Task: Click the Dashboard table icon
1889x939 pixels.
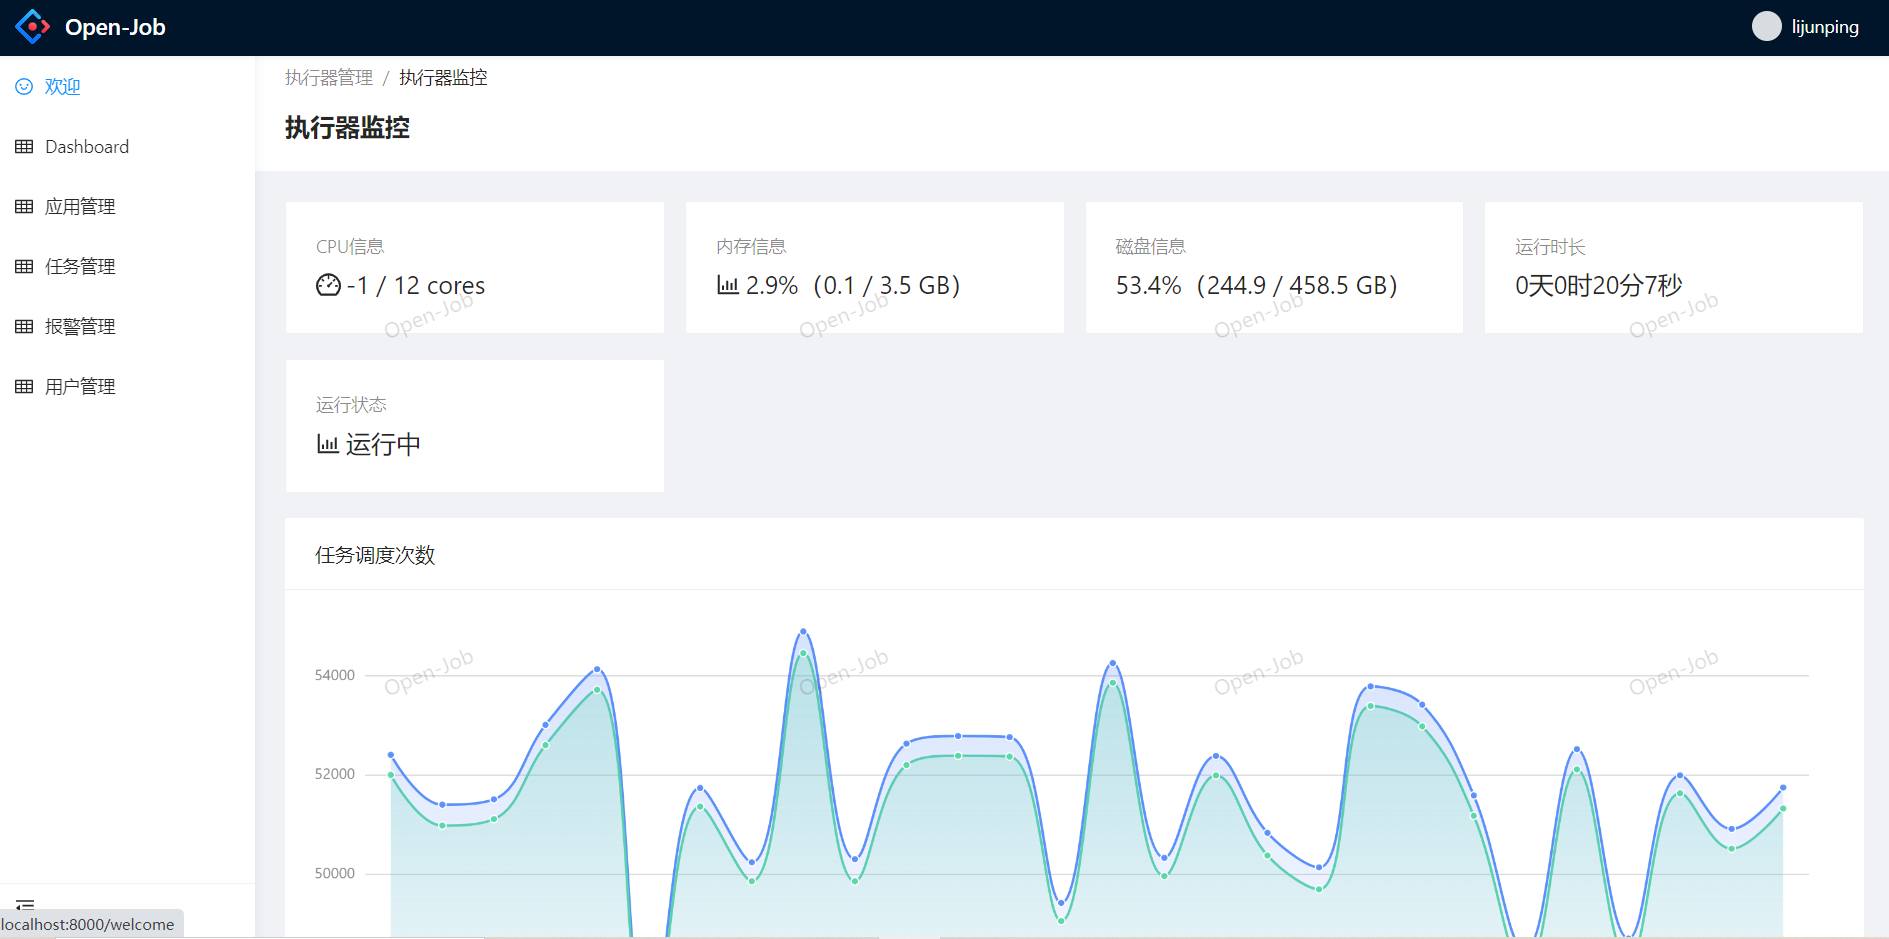Action: coord(24,147)
